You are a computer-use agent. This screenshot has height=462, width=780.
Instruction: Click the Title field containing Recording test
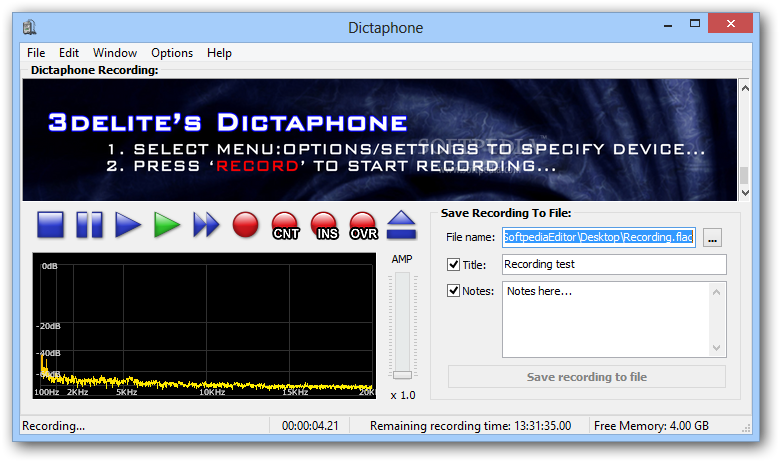pos(614,265)
